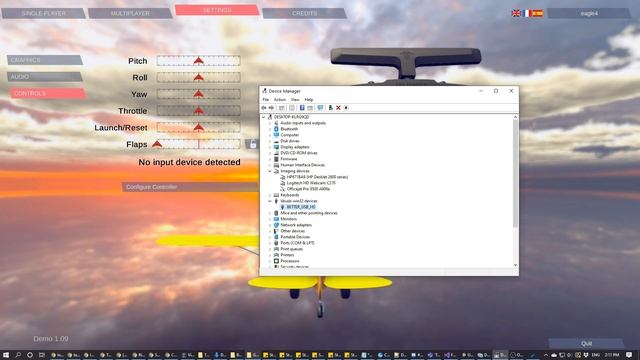640x360 pixels.
Task: Go back with Device Manager toolbar arrow
Action: [x=264, y=108]
